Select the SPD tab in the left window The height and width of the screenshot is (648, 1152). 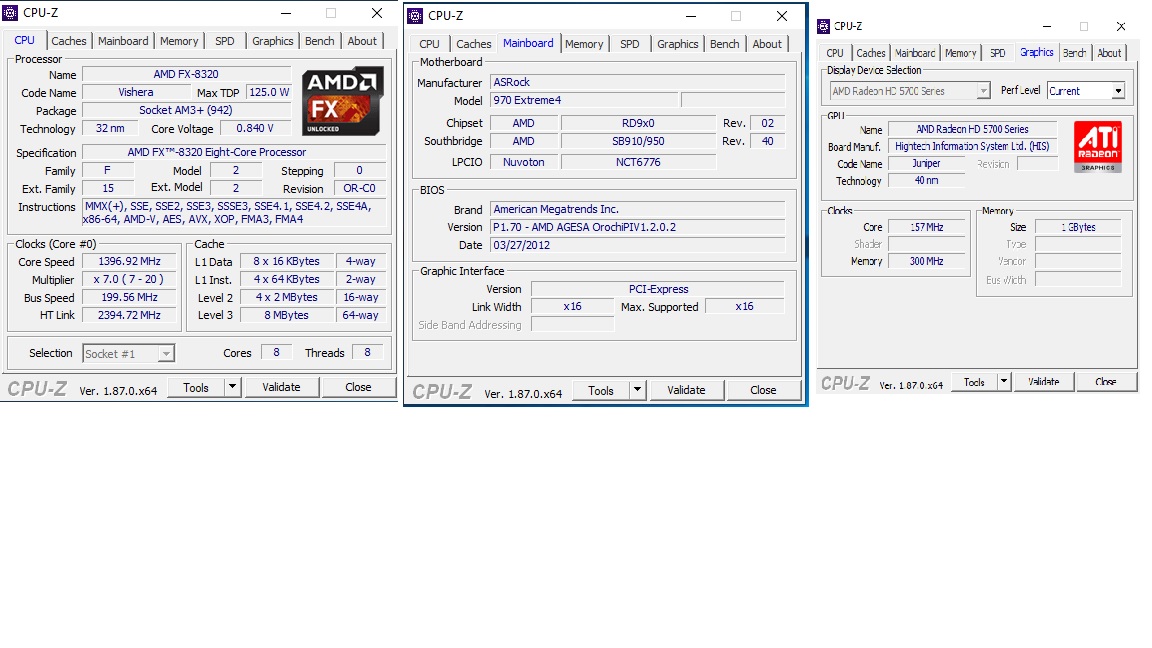[x=225, y=41]
